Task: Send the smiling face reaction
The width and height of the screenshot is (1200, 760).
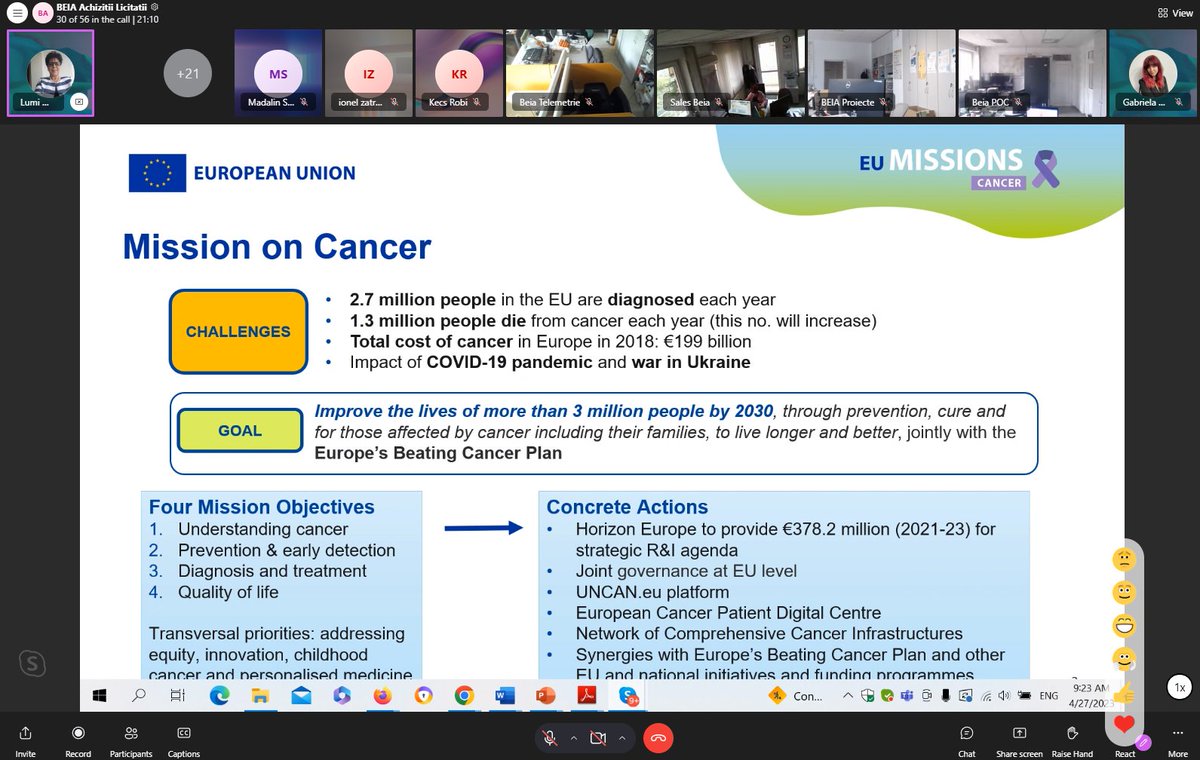Action: coord(1124,593)
